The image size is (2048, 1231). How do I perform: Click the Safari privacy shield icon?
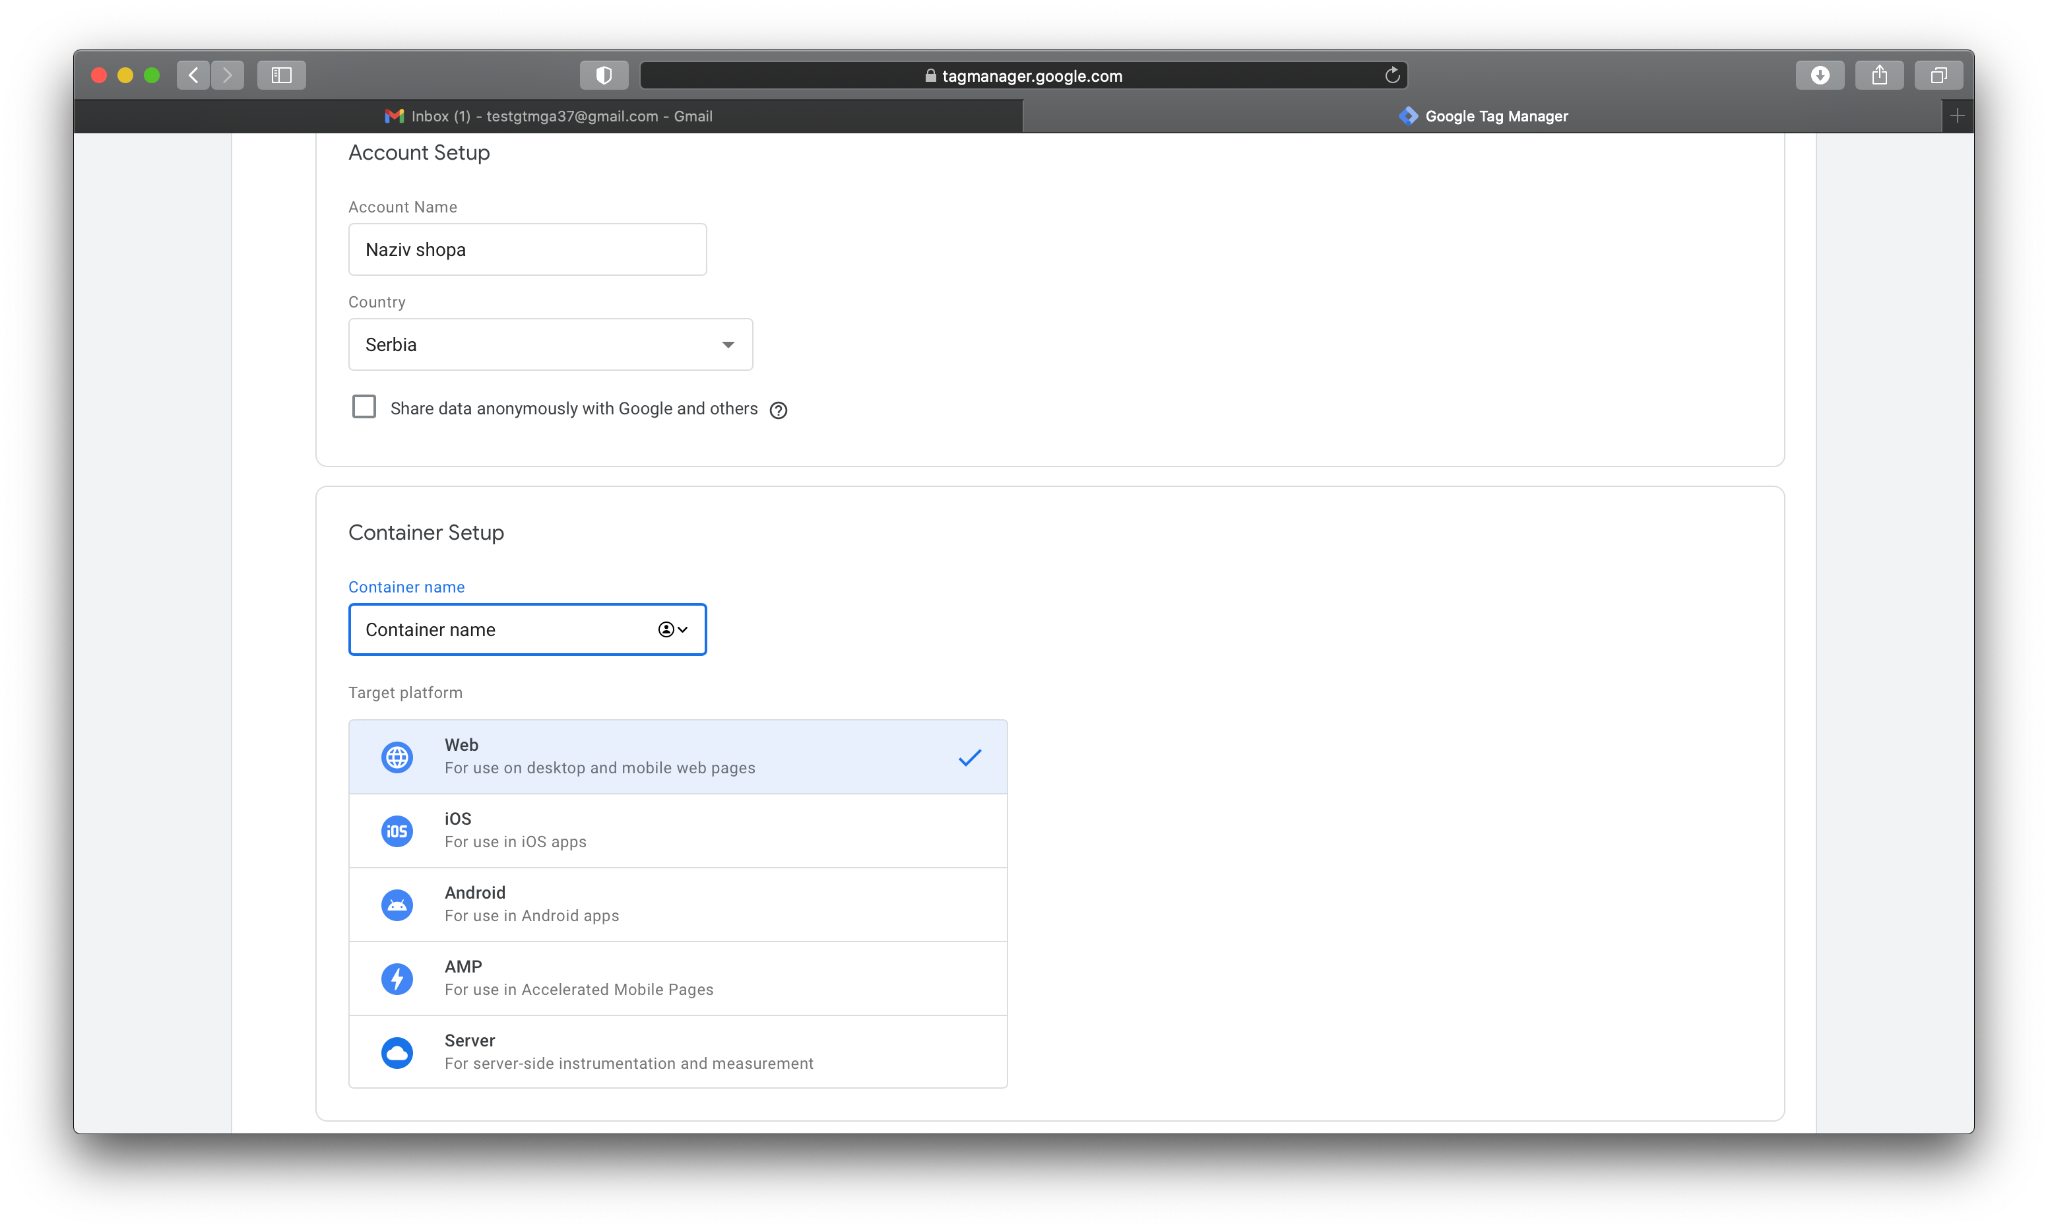[x=603, y=75]
